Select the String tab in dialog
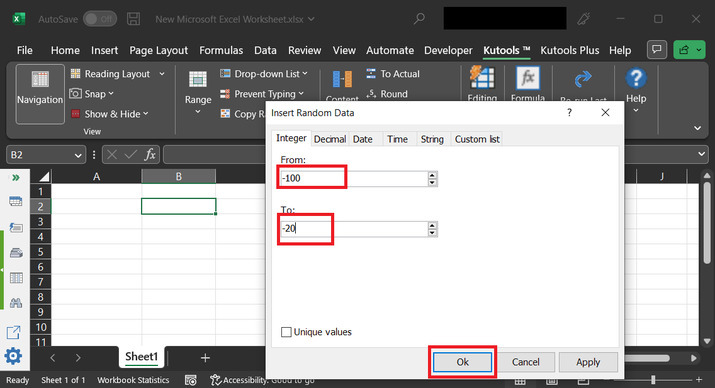715x388 pixels. [432, 139]
